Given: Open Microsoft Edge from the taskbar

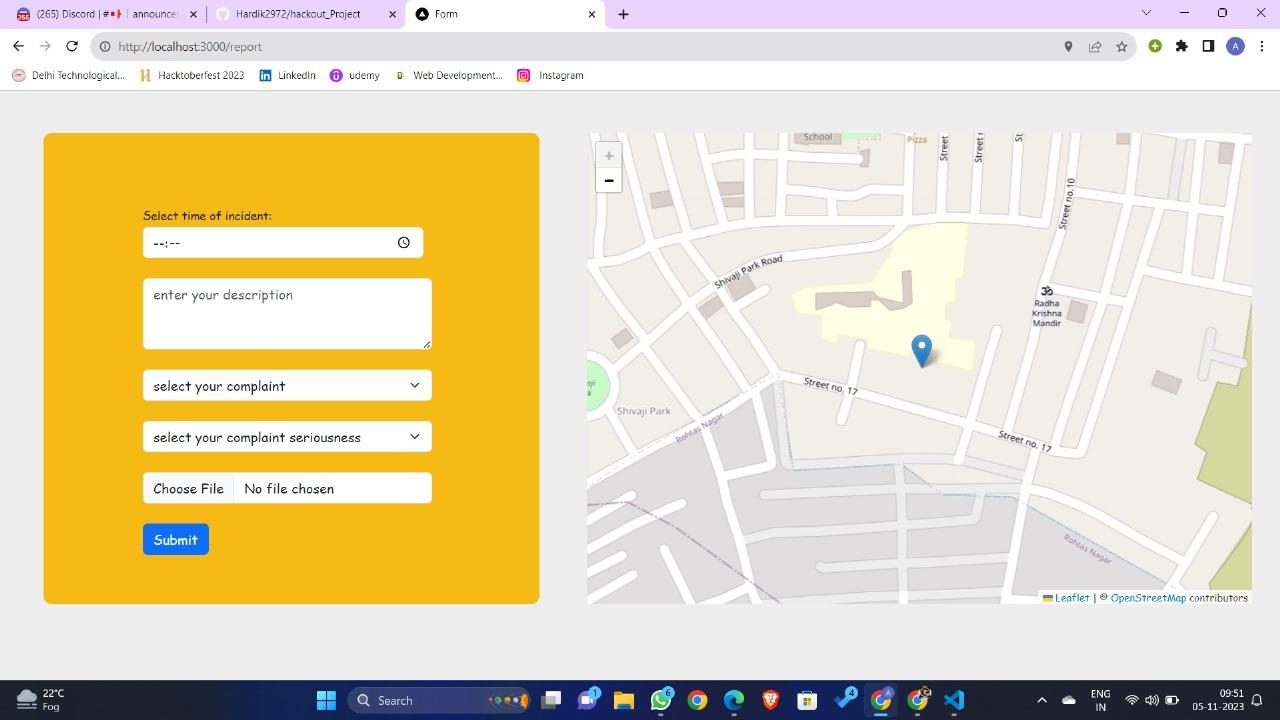Looking at the screenshot, I should pos(734,700).
